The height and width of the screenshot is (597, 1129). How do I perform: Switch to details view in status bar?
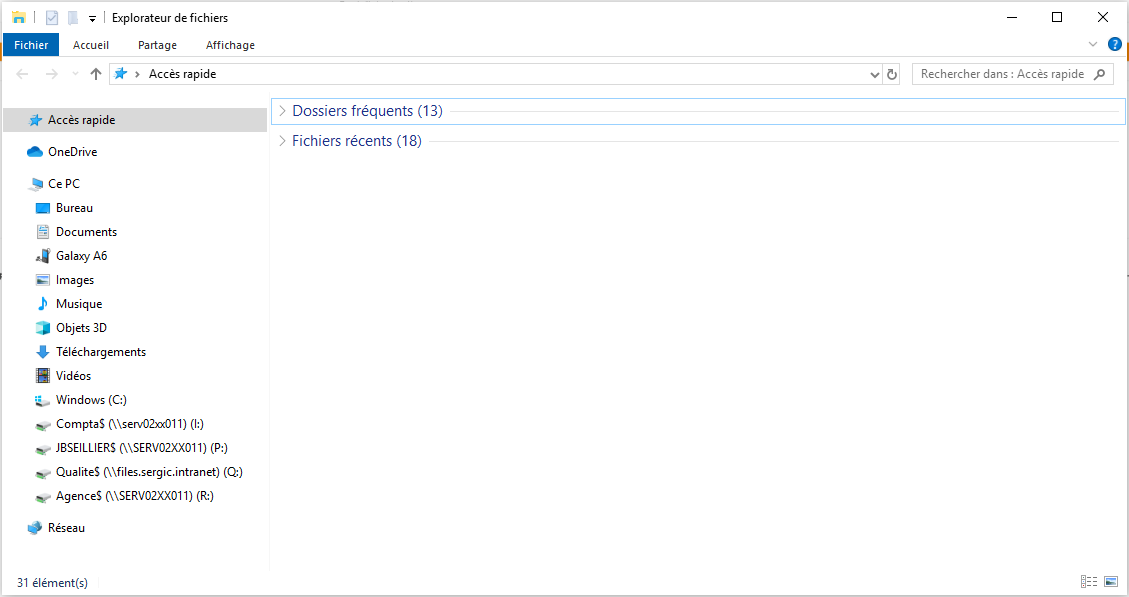click(1089, 581)
